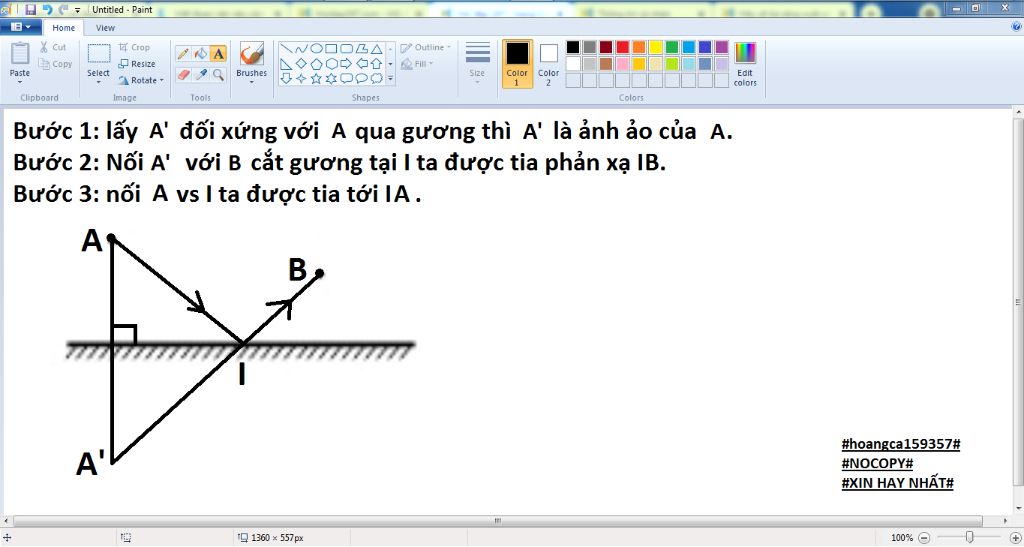This screenshot has height=547, width=1024.
Task: Click the Undo arrow in title bar
Action: pyautogui.click(x=47, y=10)
